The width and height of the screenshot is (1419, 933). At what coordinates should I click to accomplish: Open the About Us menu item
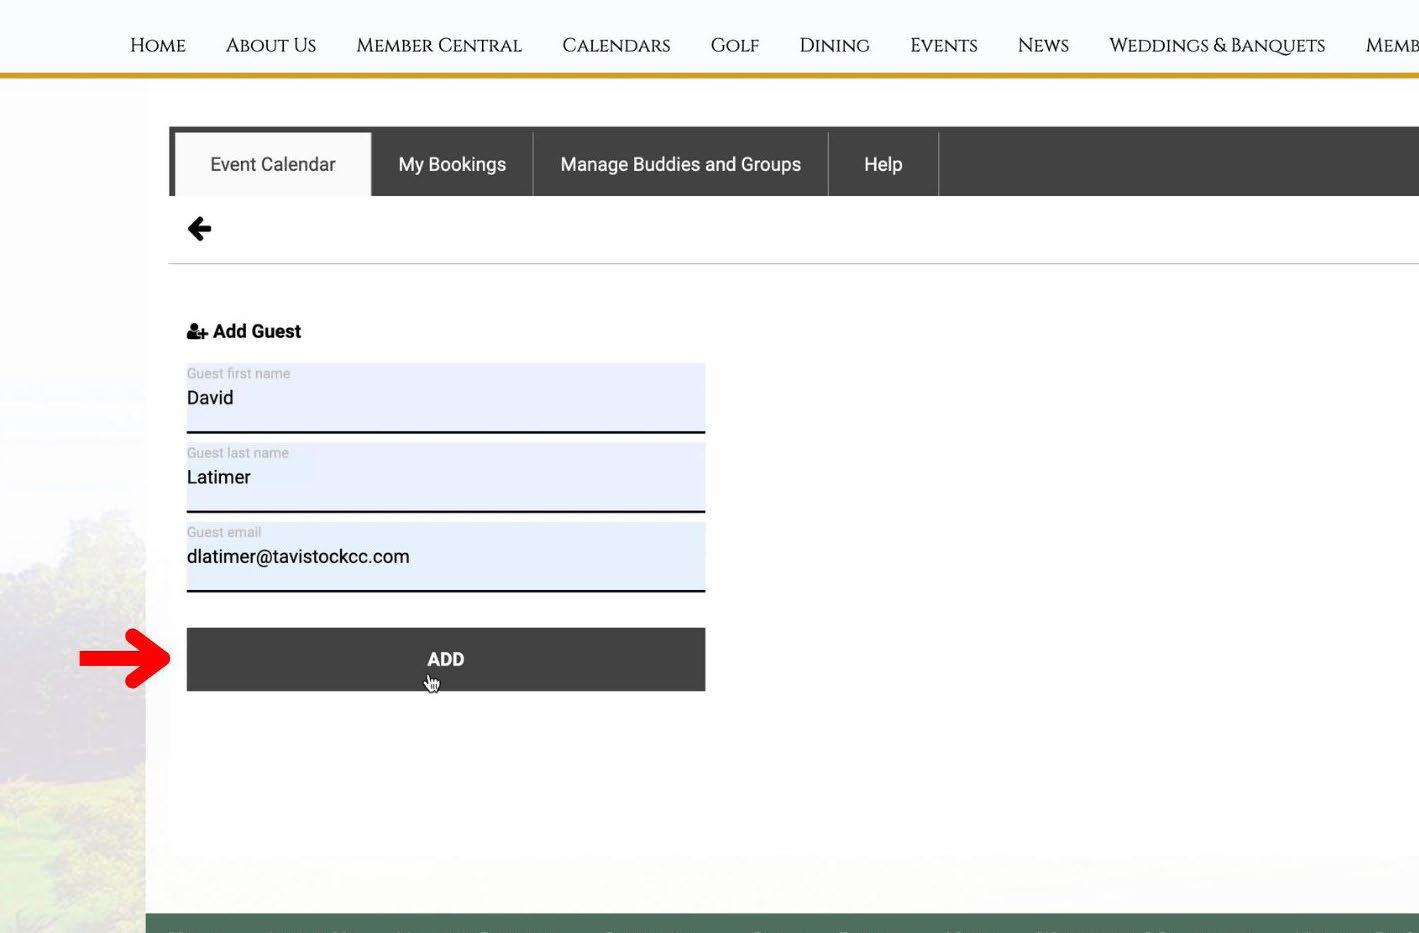pyautogui.click(x=271, y=45)
